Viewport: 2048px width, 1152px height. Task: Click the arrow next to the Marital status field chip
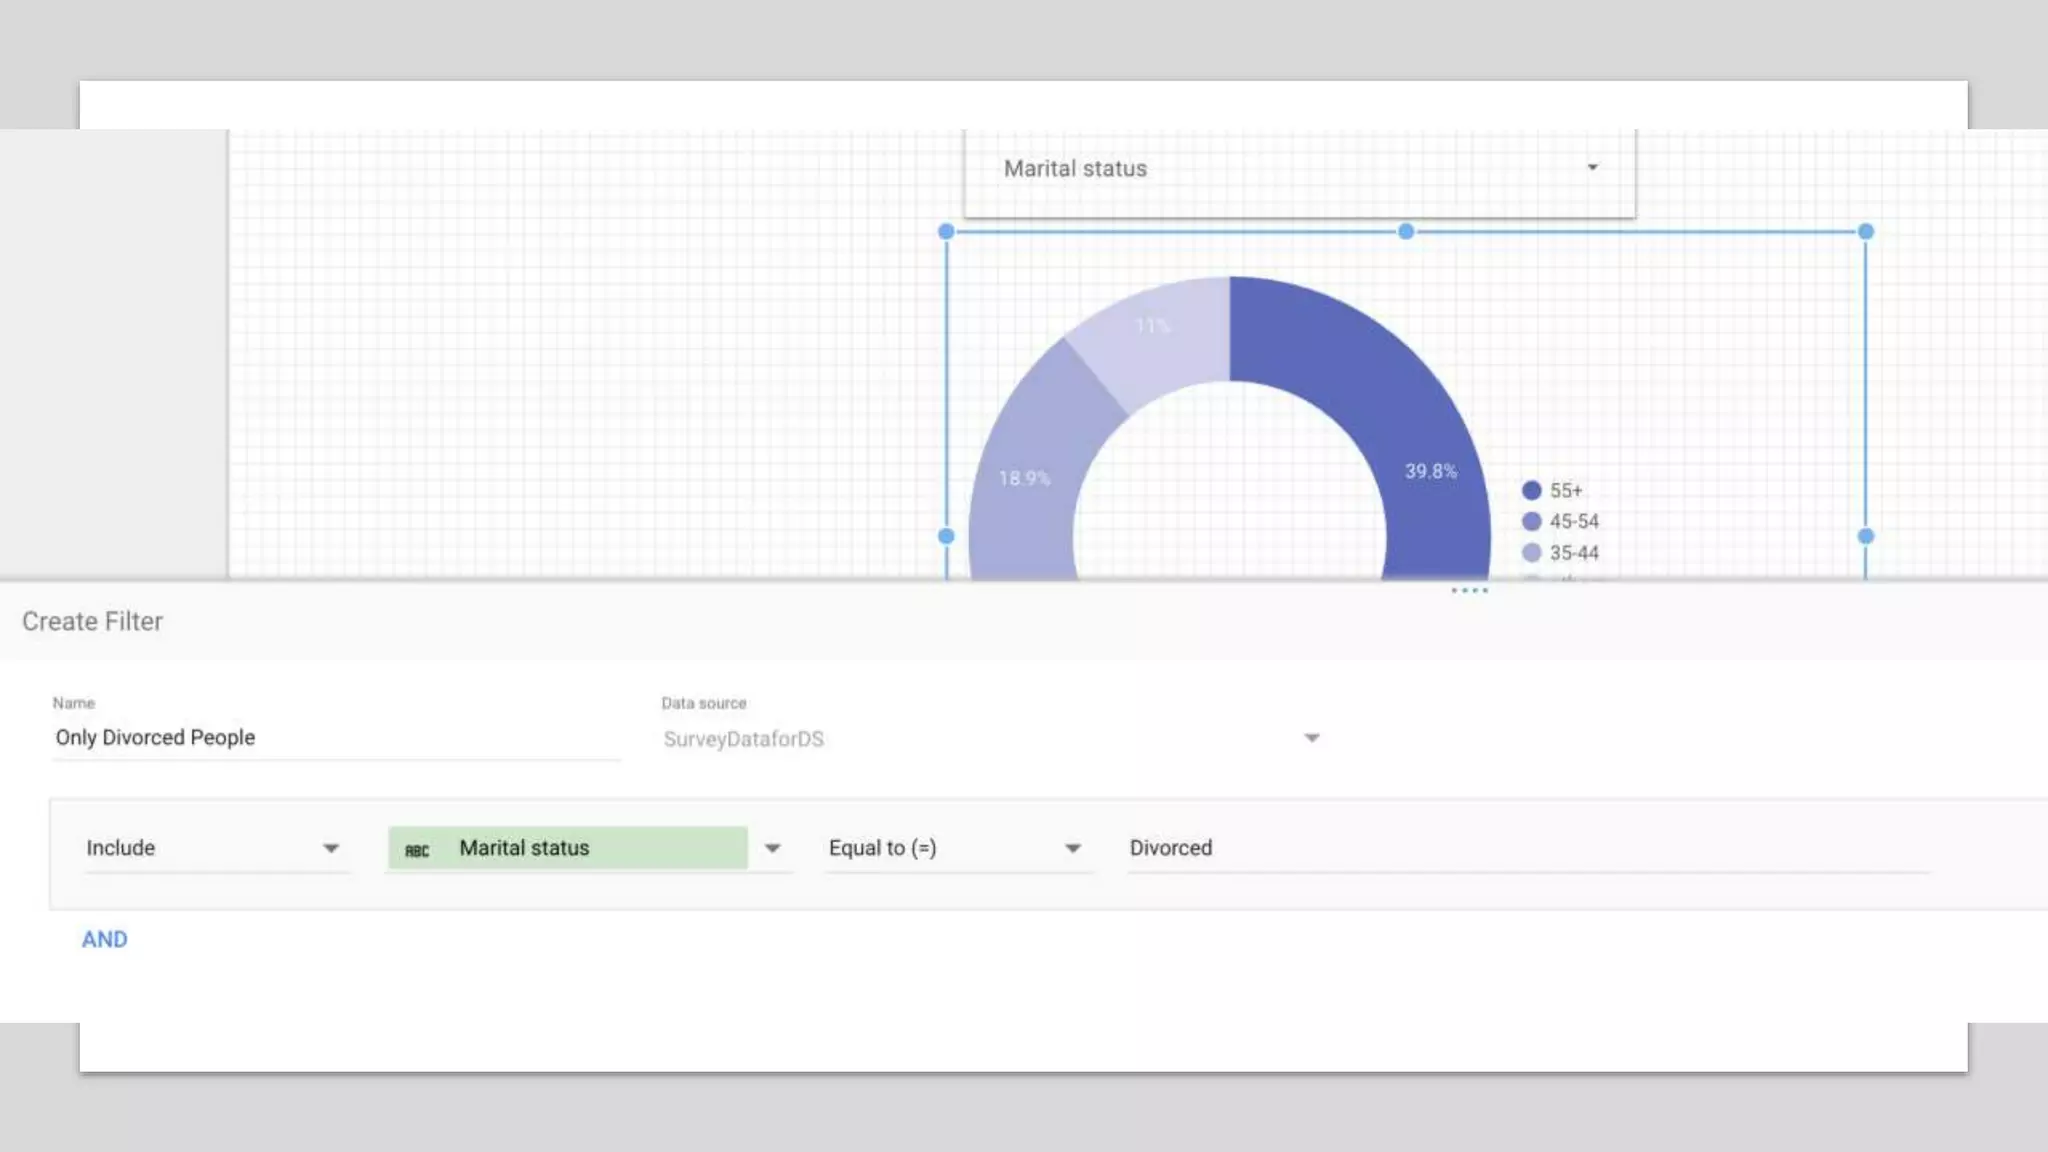point(772,848)
